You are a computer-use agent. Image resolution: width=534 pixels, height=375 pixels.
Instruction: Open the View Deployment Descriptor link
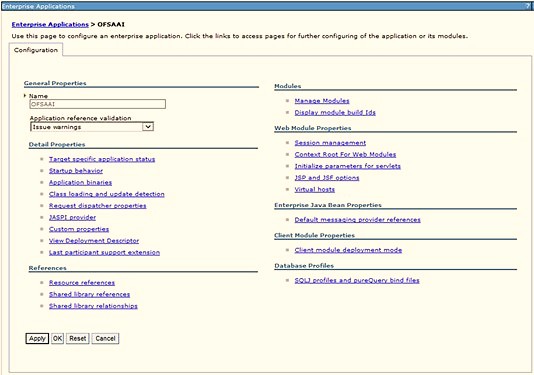click(94, 240)
